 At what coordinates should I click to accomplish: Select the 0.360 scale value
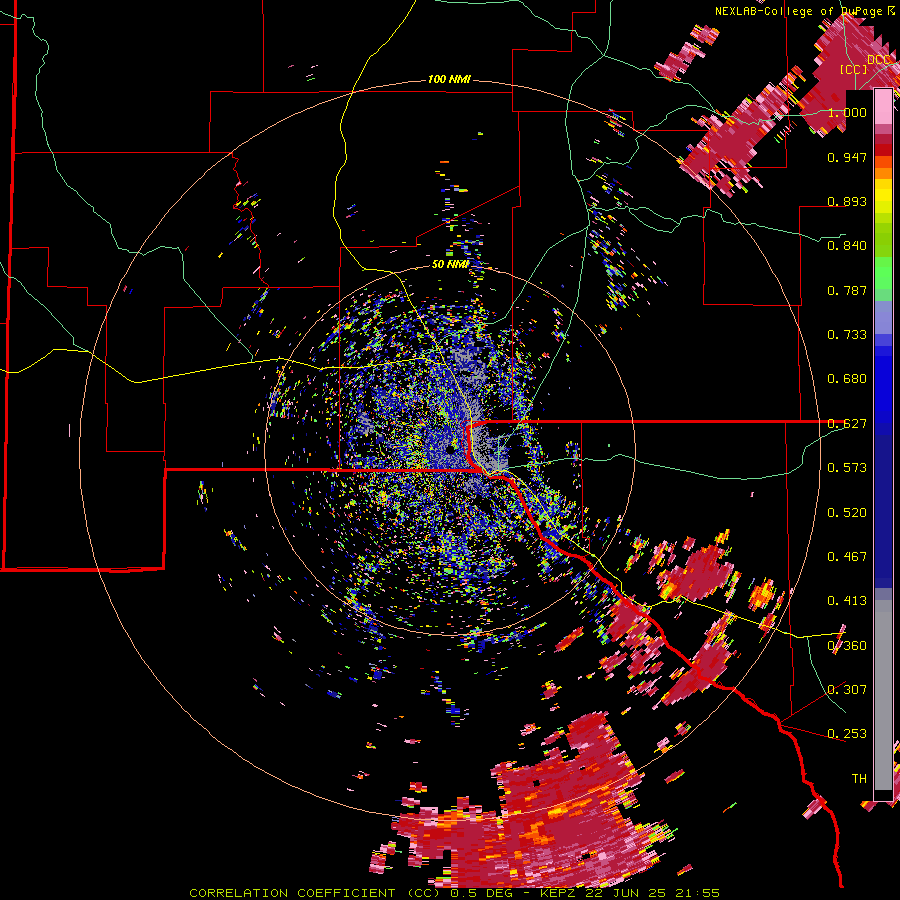[x=847, y=646]
